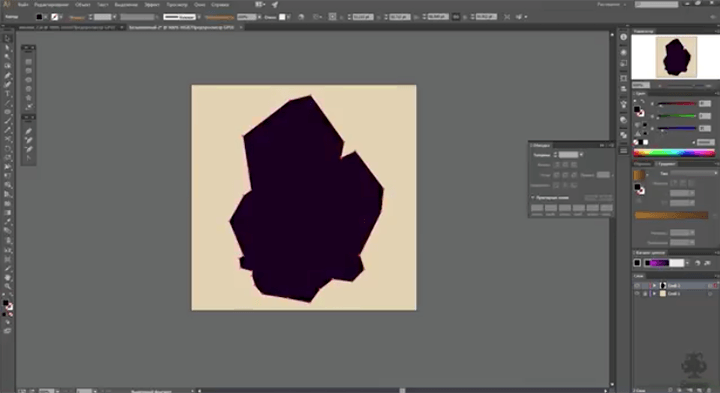Toggle lock on bottom layer Слой 1
The image size is (720, 393).
click(x=645, y=293)
